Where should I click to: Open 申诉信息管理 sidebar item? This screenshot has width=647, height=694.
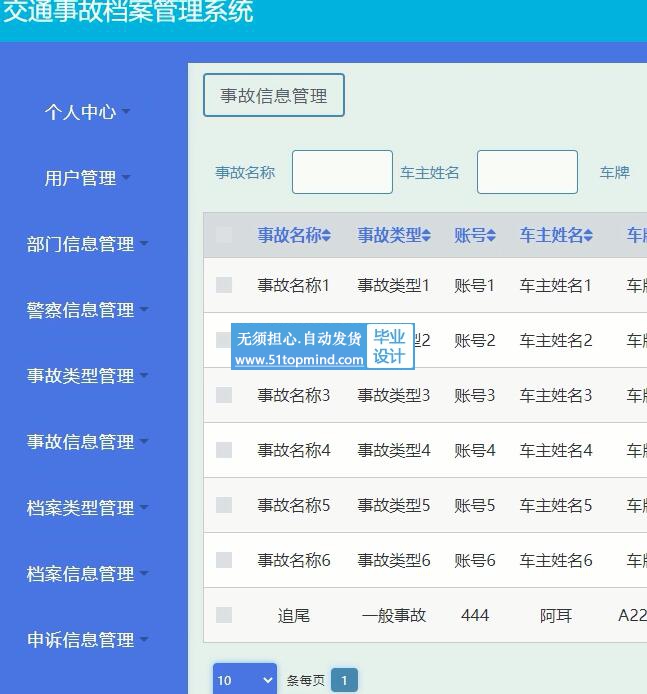pyautogui.click(x=87, y=640)
